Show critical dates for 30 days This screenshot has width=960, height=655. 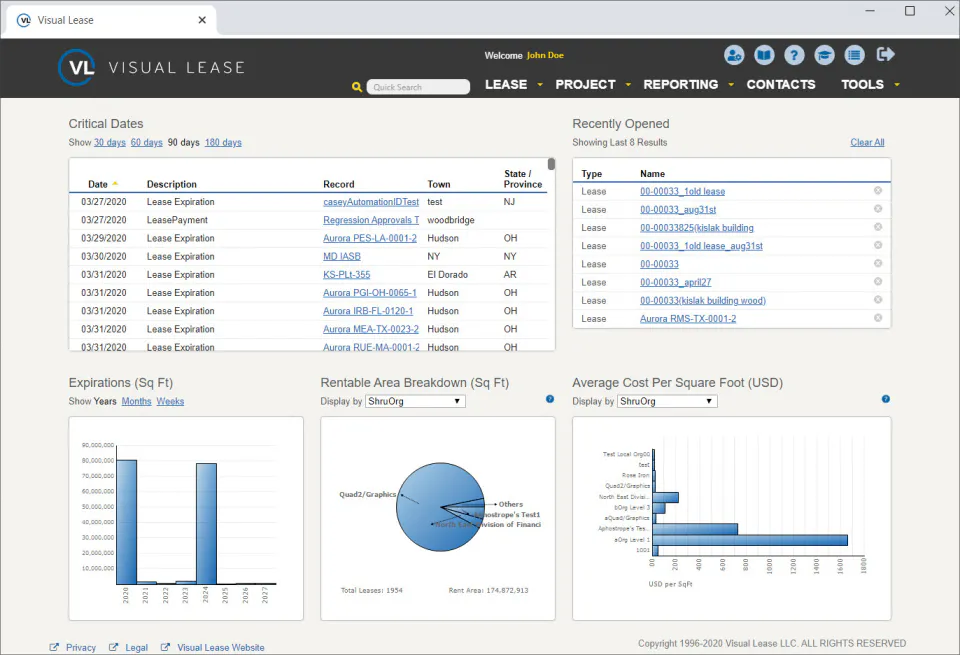tap(110, 143)
